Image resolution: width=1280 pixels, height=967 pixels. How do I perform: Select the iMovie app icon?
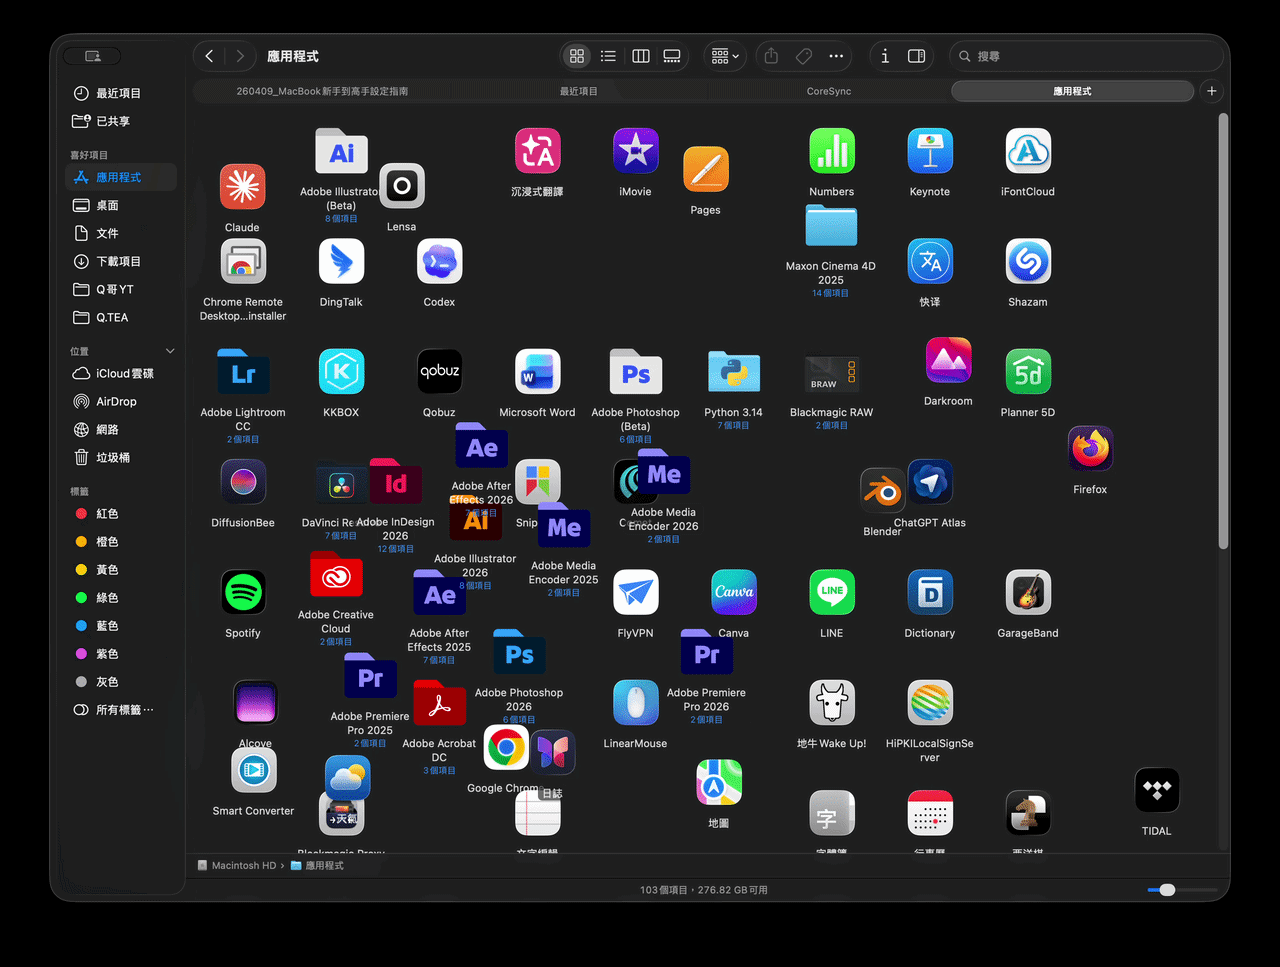tap(636, 151)
